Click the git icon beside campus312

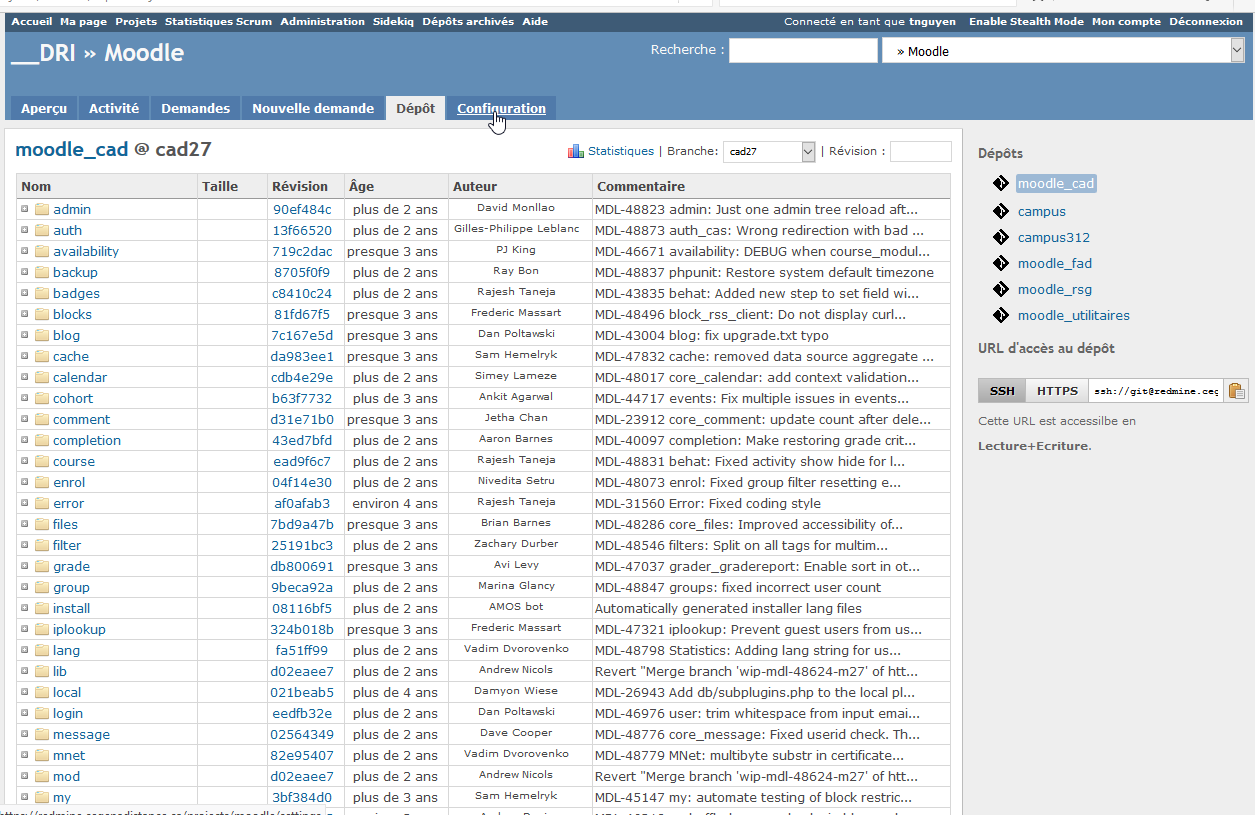(x=1001, y=238)
